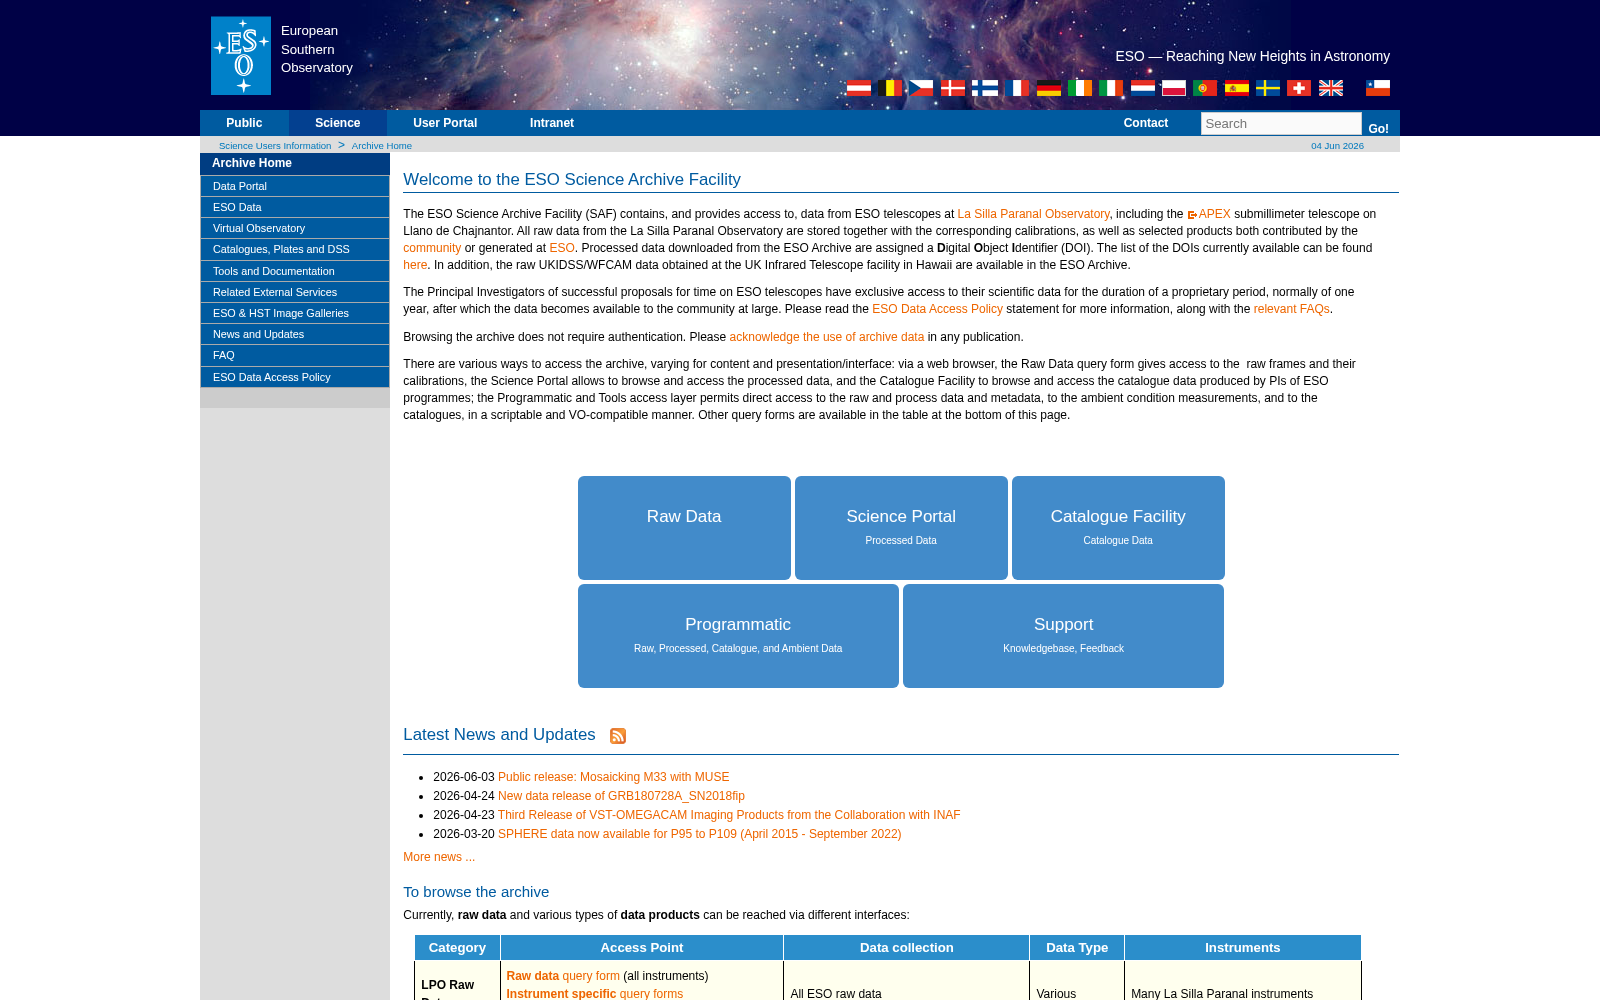The width and height of the screenshot is (1600, 1000).
Task: Follow the 'here' DOI list link
Action: 415,265
